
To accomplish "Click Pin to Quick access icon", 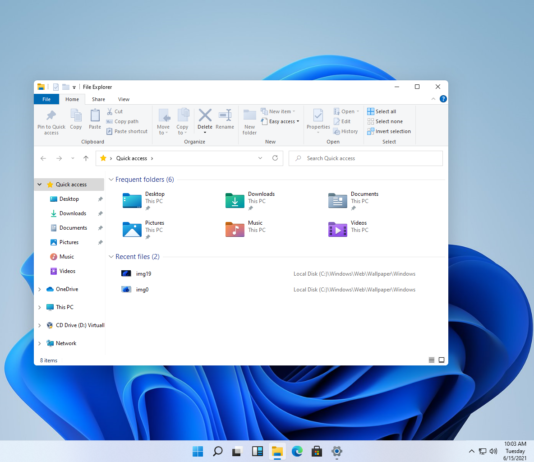I will 51,116.
